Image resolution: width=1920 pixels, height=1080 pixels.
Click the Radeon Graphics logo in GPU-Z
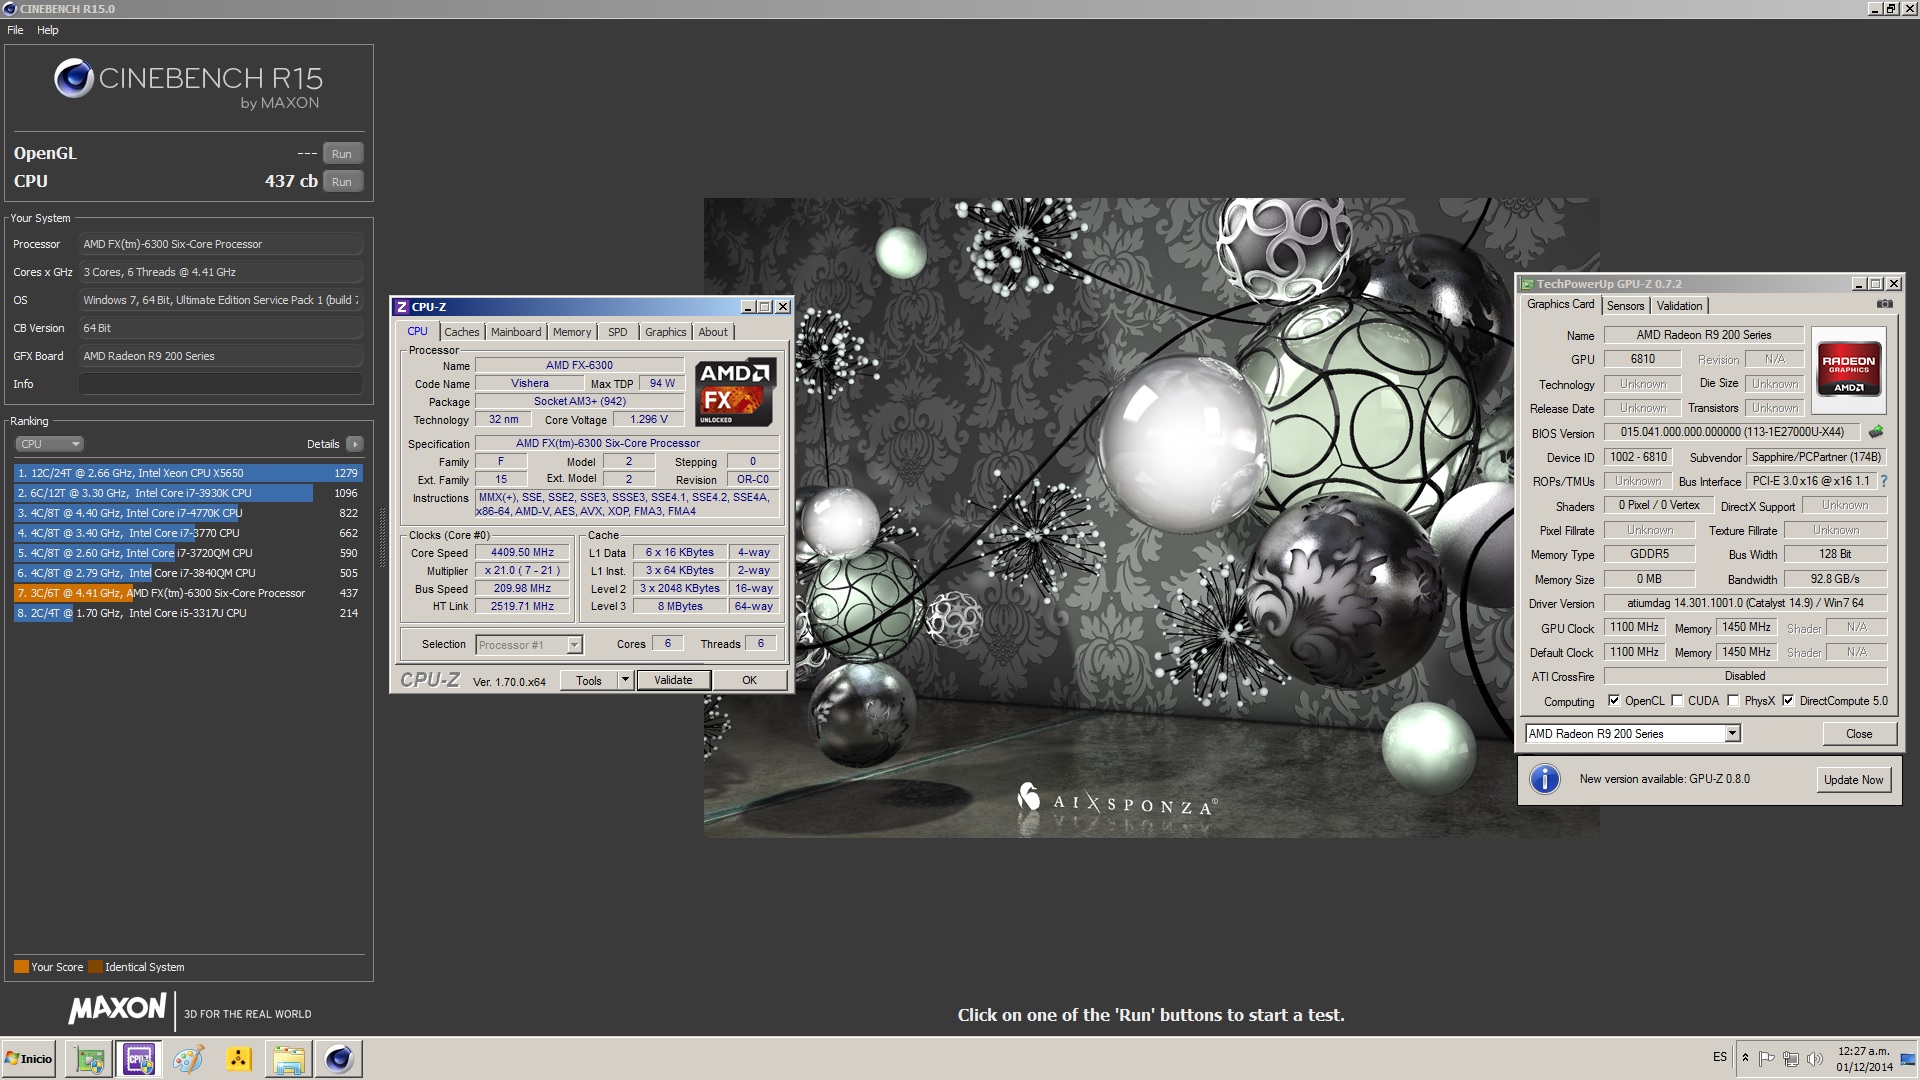coord(1848,369)
